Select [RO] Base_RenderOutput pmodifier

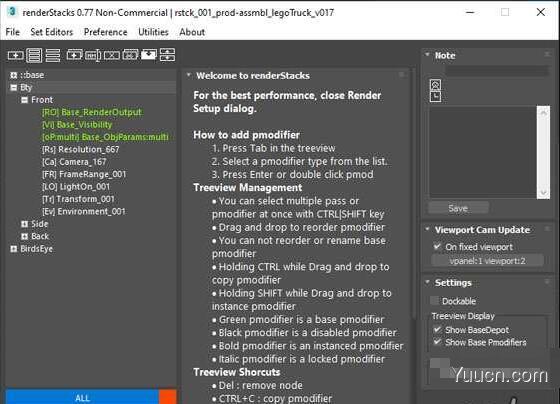click(92, 112)
